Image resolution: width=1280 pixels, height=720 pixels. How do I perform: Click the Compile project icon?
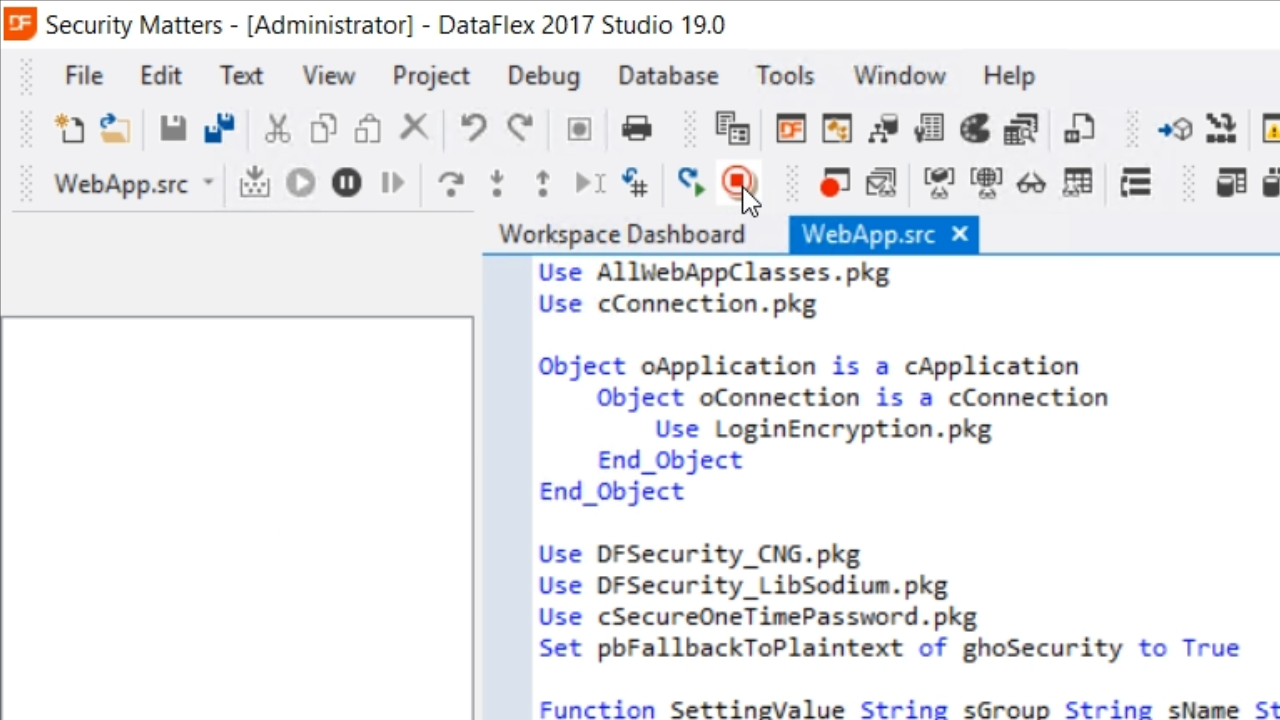(254, 183)
